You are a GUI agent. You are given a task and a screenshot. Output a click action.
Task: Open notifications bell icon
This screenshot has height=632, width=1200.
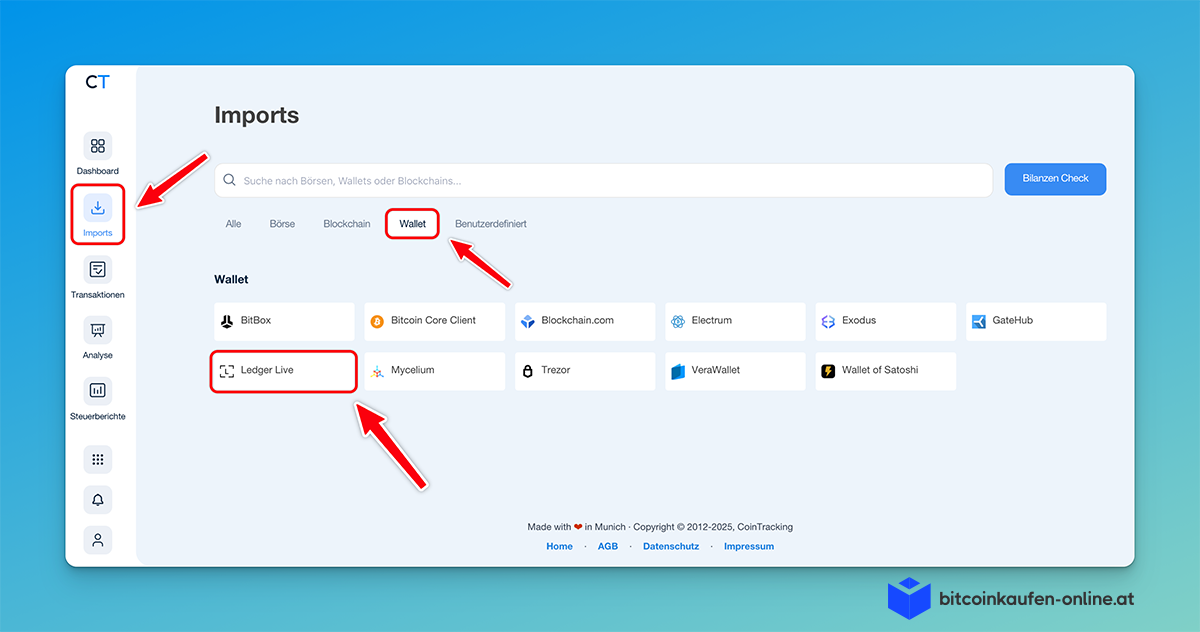[x=98, y=500]
